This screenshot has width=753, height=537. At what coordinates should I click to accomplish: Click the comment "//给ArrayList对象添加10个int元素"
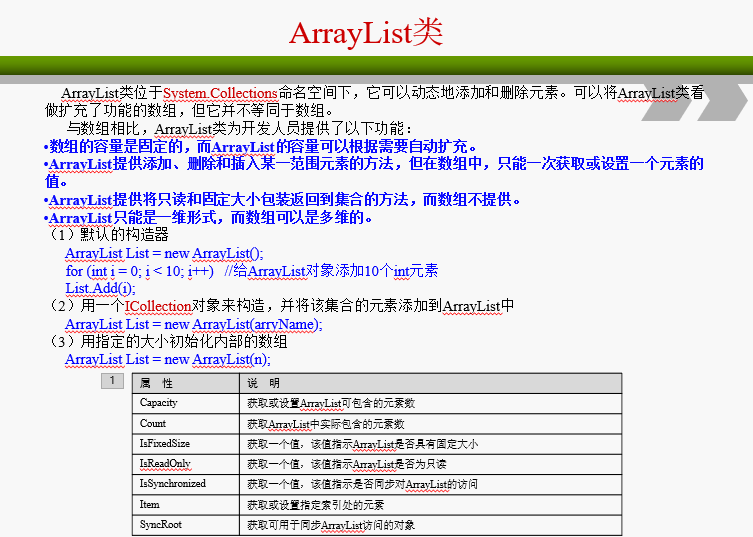tap(331, 271)
